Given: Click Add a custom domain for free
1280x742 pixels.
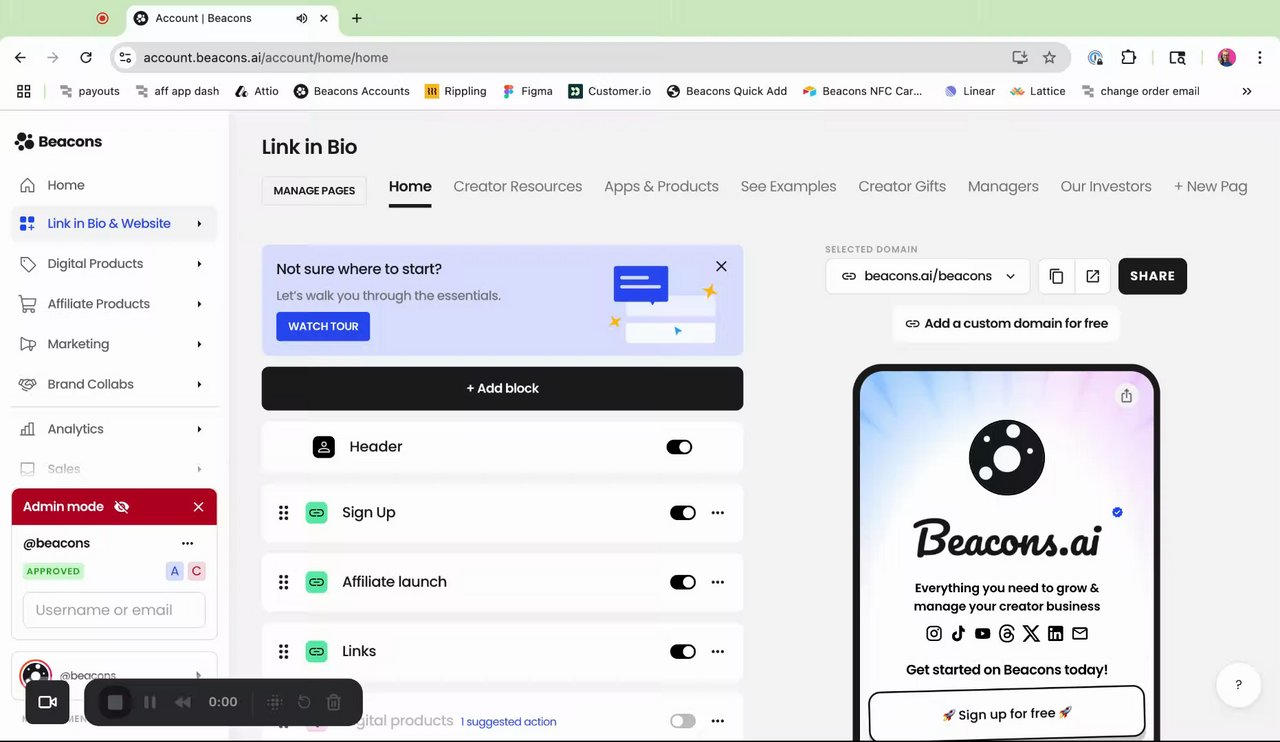Looking at the screenshot, I should (x=1006, y=323).
